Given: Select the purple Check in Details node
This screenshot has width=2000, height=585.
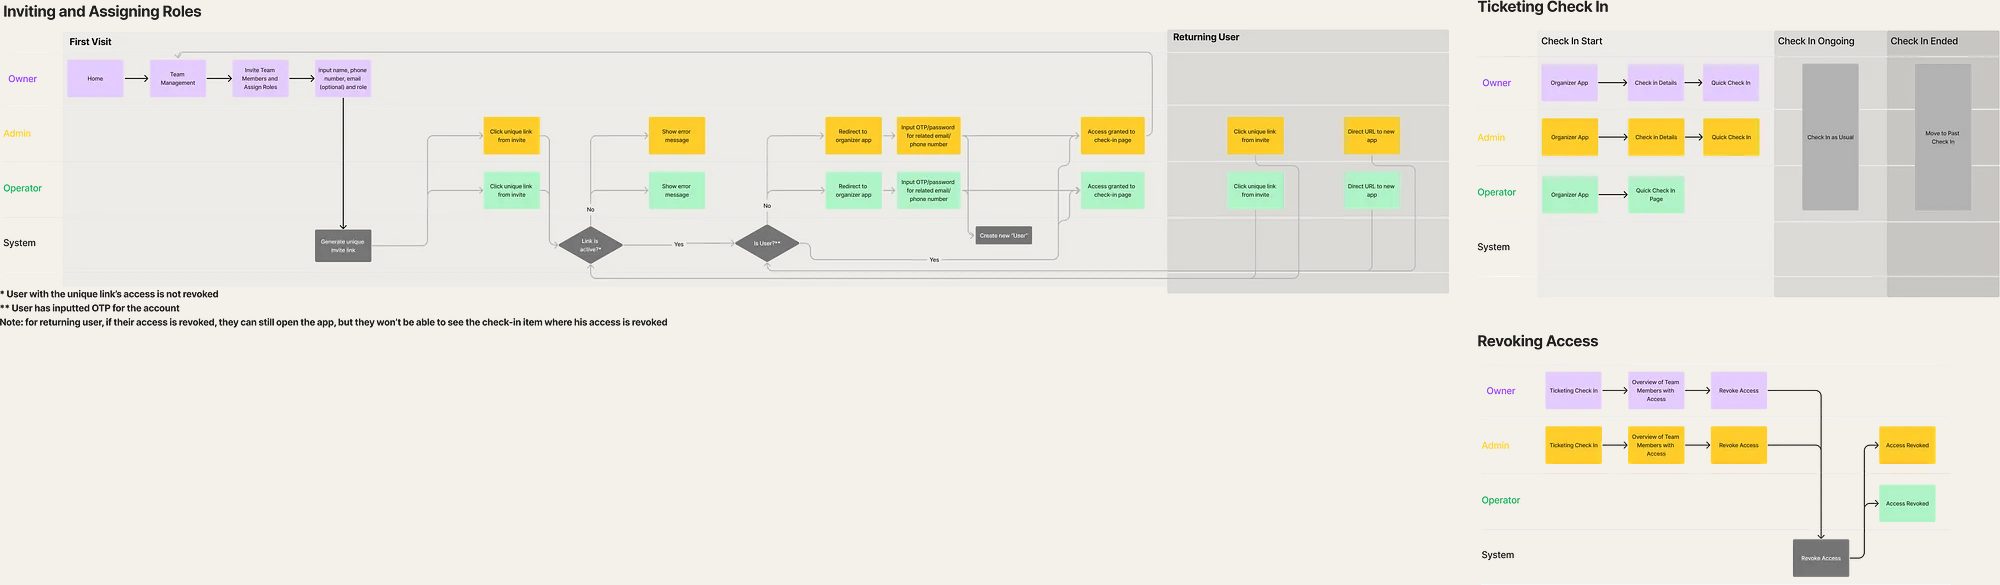Looking at the screenshot, I should pyautogui.click(x=1656, y=83).
